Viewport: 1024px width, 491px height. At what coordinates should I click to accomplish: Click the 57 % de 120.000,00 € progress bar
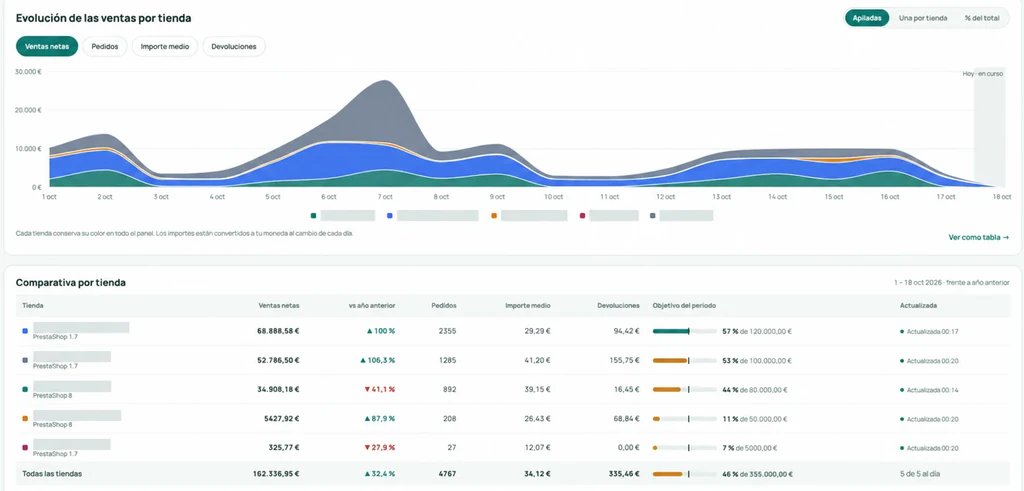pos(684,331)
